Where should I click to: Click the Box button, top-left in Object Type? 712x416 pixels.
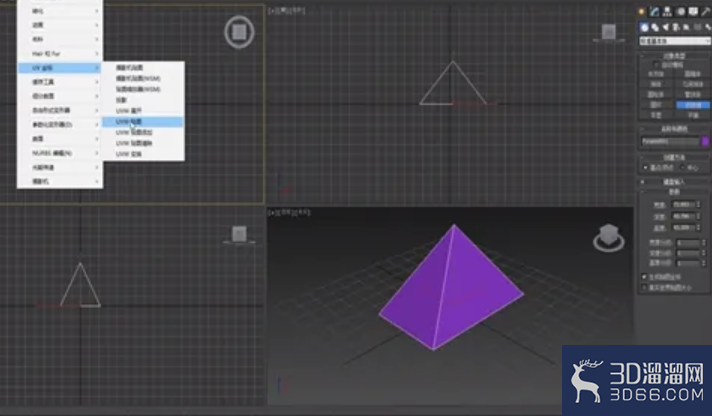tap(656, 74)
